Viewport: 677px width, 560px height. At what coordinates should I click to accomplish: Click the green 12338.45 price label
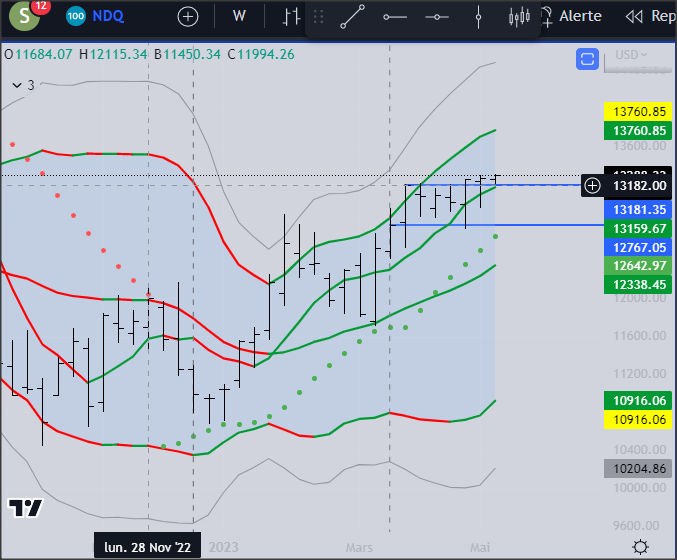pos(638,285)
